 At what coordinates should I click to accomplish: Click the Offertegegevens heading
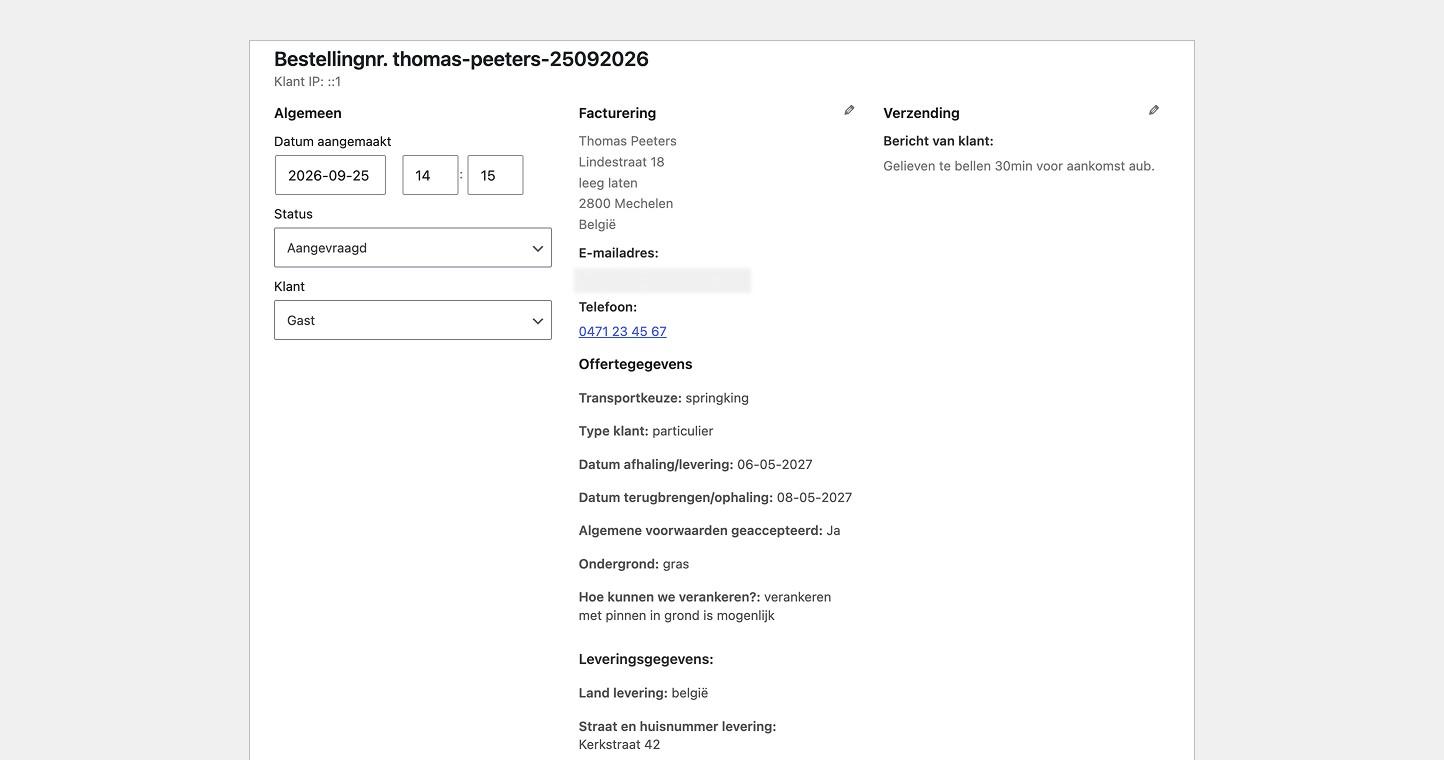[x=635, y=364]
